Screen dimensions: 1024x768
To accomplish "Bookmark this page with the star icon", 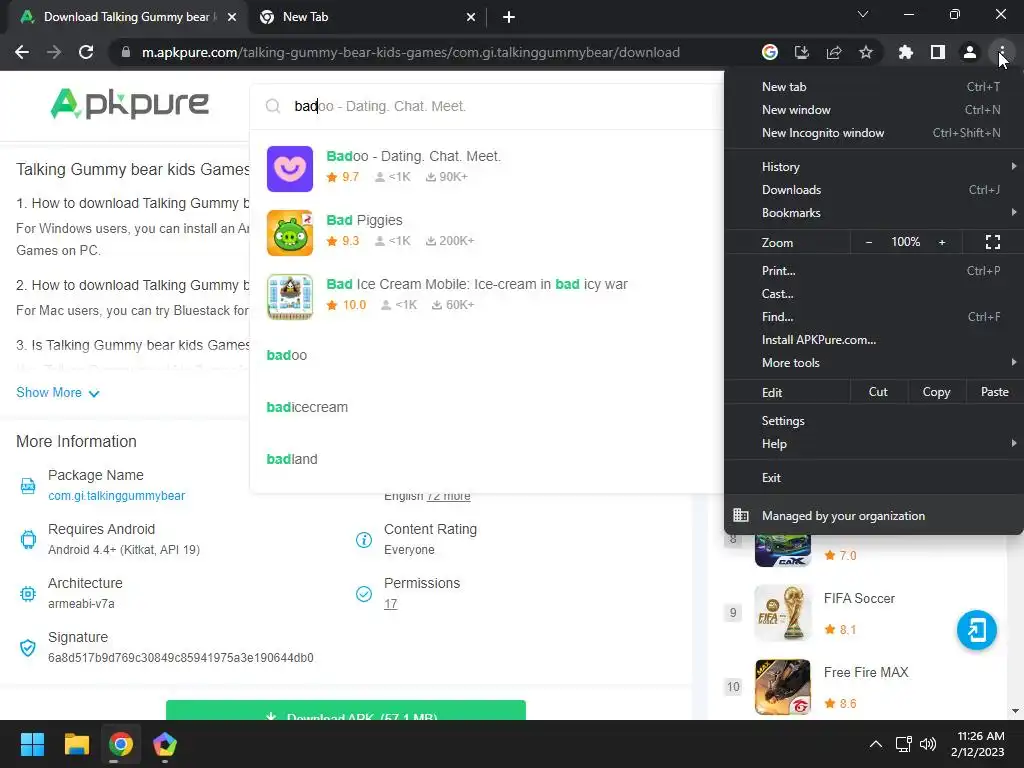I will (x=866, y=52).
